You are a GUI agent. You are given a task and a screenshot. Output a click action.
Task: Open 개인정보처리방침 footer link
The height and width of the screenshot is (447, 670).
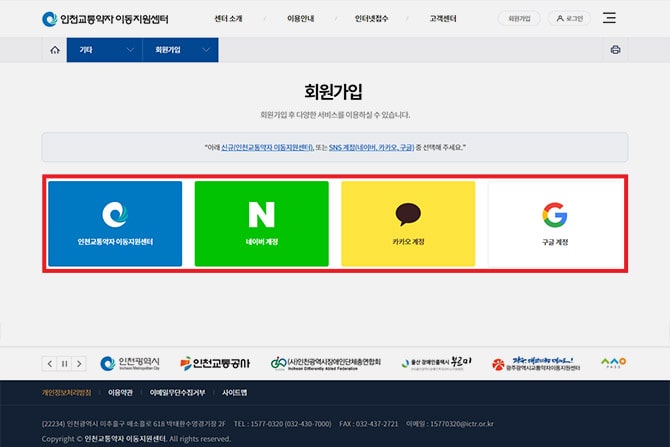(x=67, y=393)
